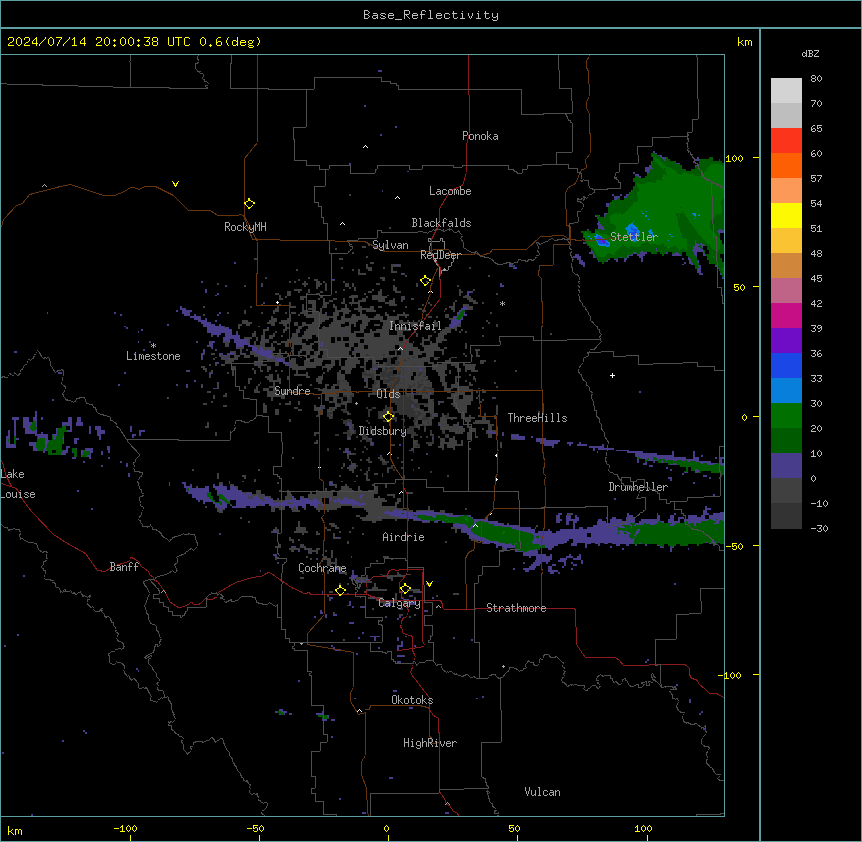
Task: Select the orange 57-60 dBZ legend swatch
Action: tap(786, 165)
